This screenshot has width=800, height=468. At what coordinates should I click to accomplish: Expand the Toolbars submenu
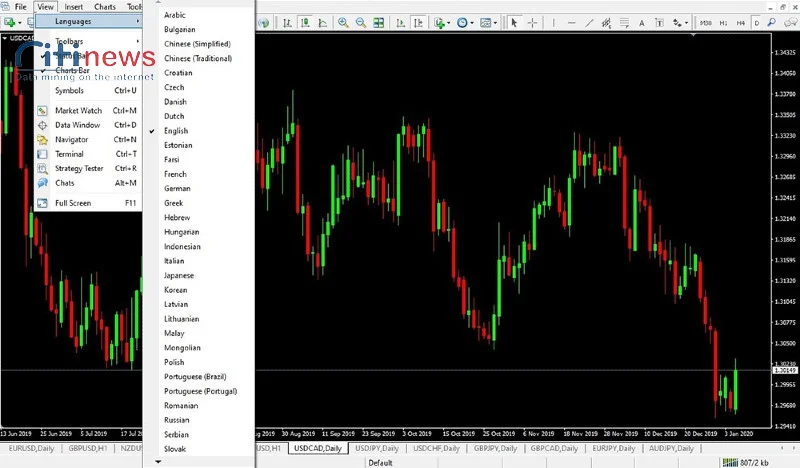88,41
